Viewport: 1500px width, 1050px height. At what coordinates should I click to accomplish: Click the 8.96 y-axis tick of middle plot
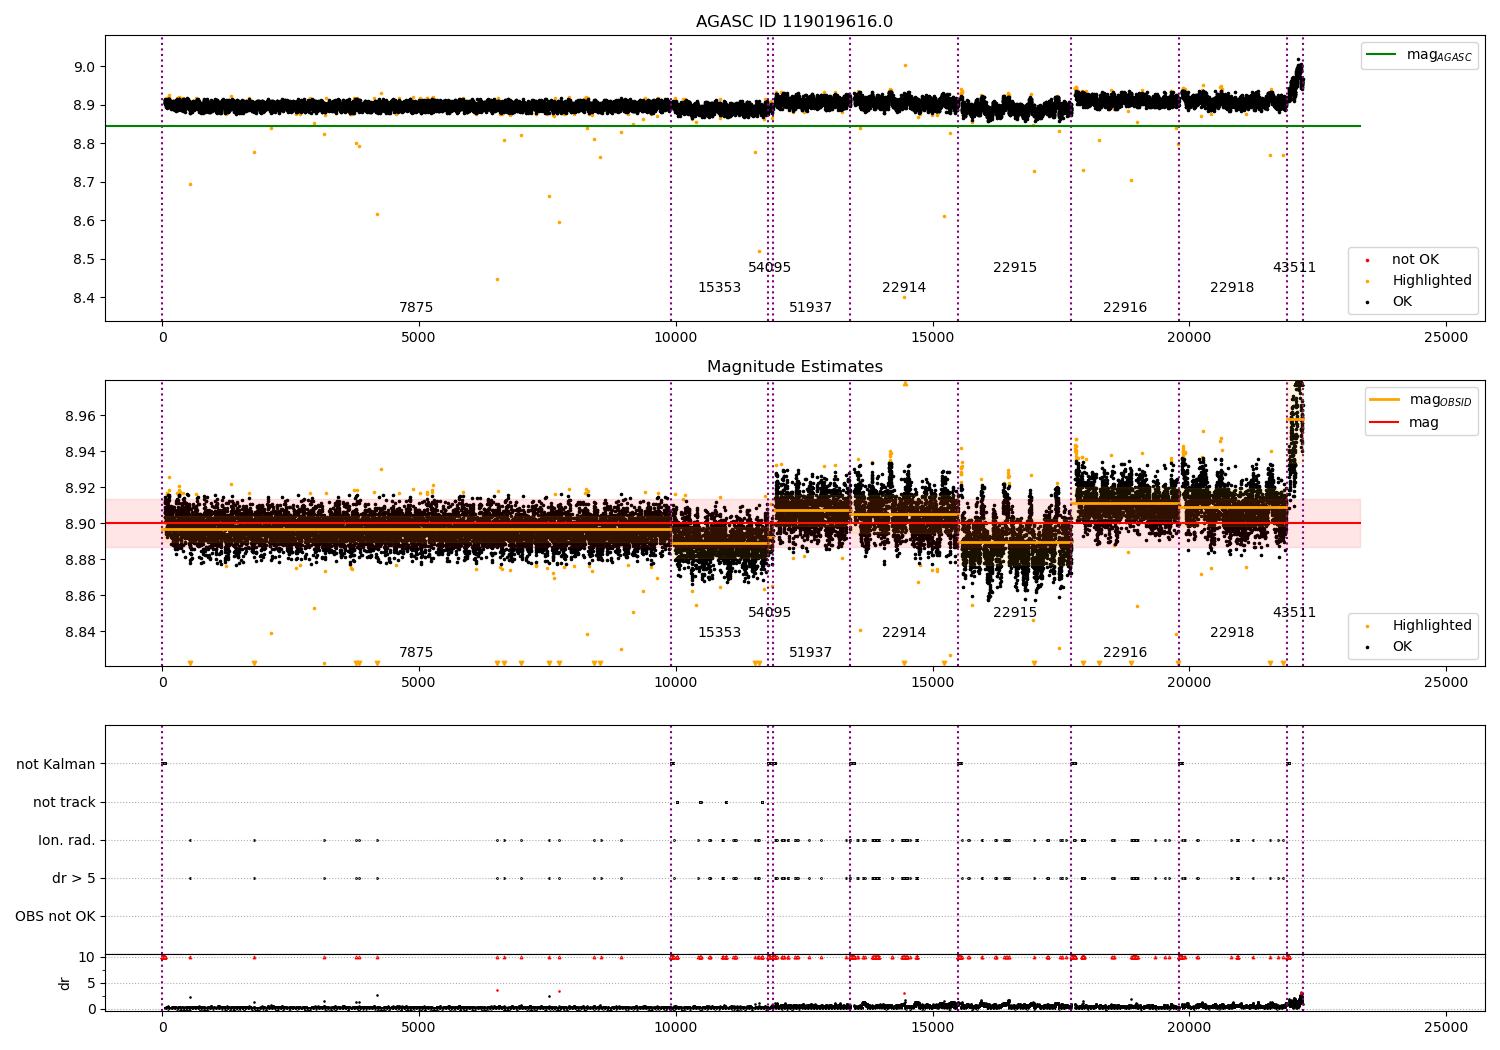coord(80,416)
